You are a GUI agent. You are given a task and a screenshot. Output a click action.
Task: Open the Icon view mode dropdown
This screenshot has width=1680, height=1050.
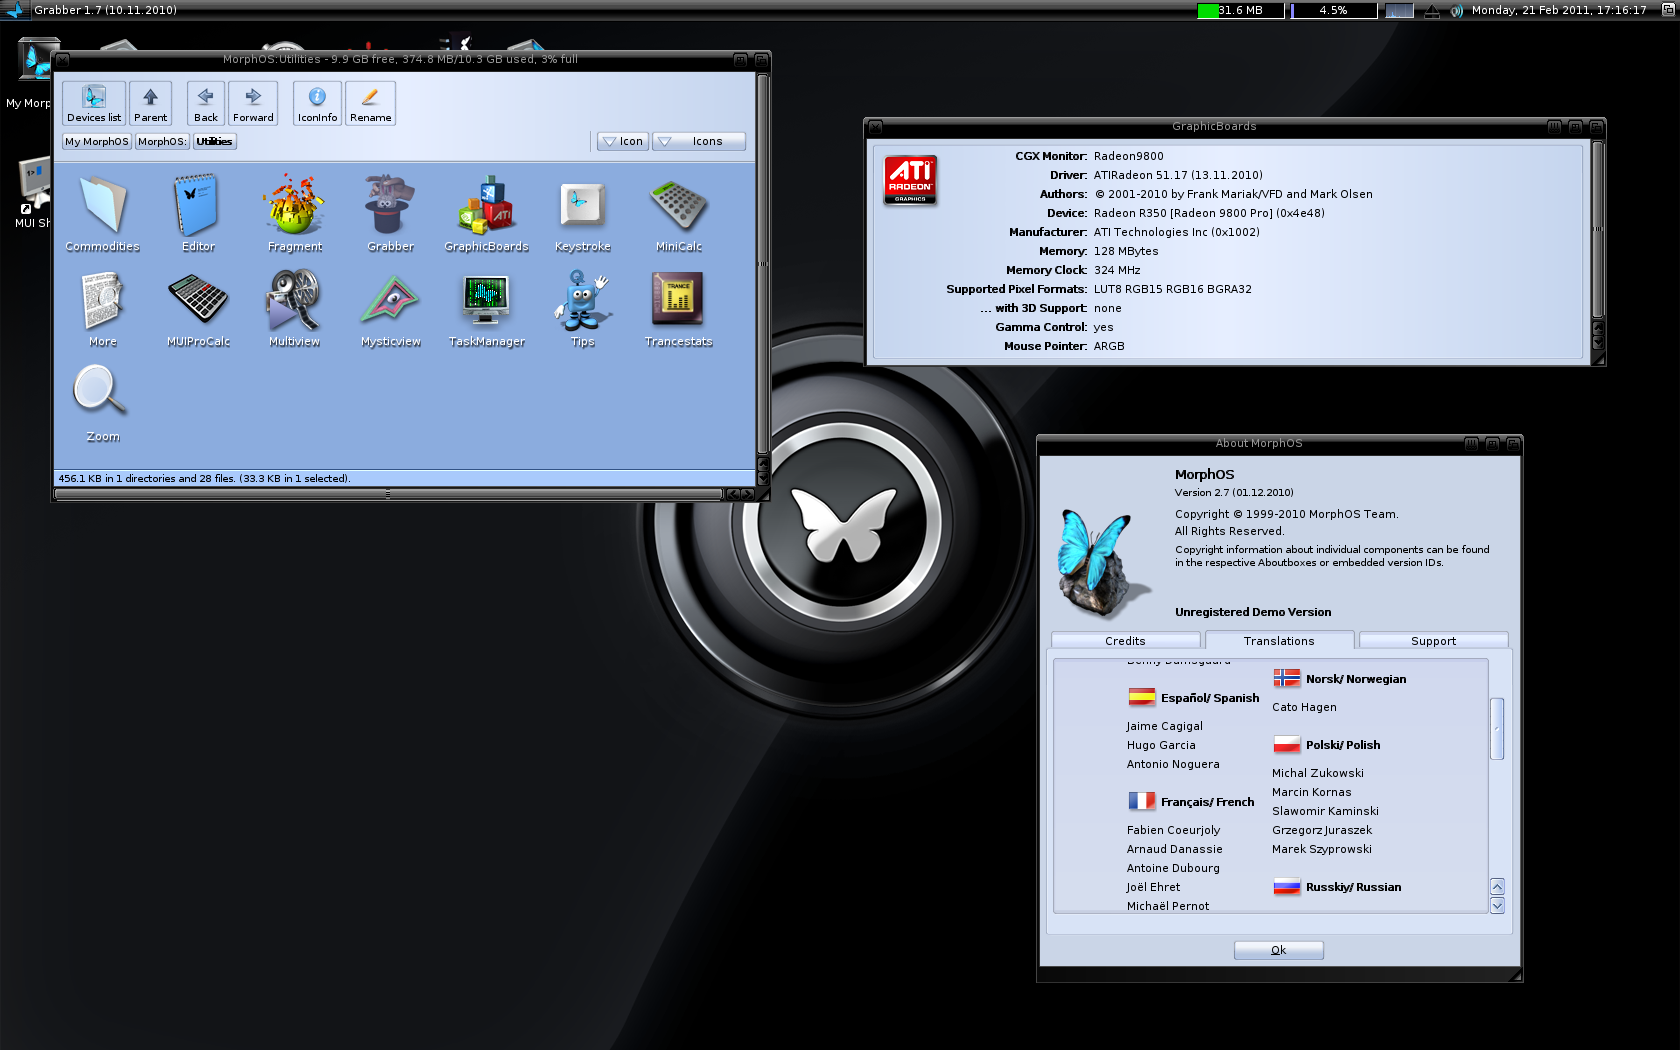622,141
